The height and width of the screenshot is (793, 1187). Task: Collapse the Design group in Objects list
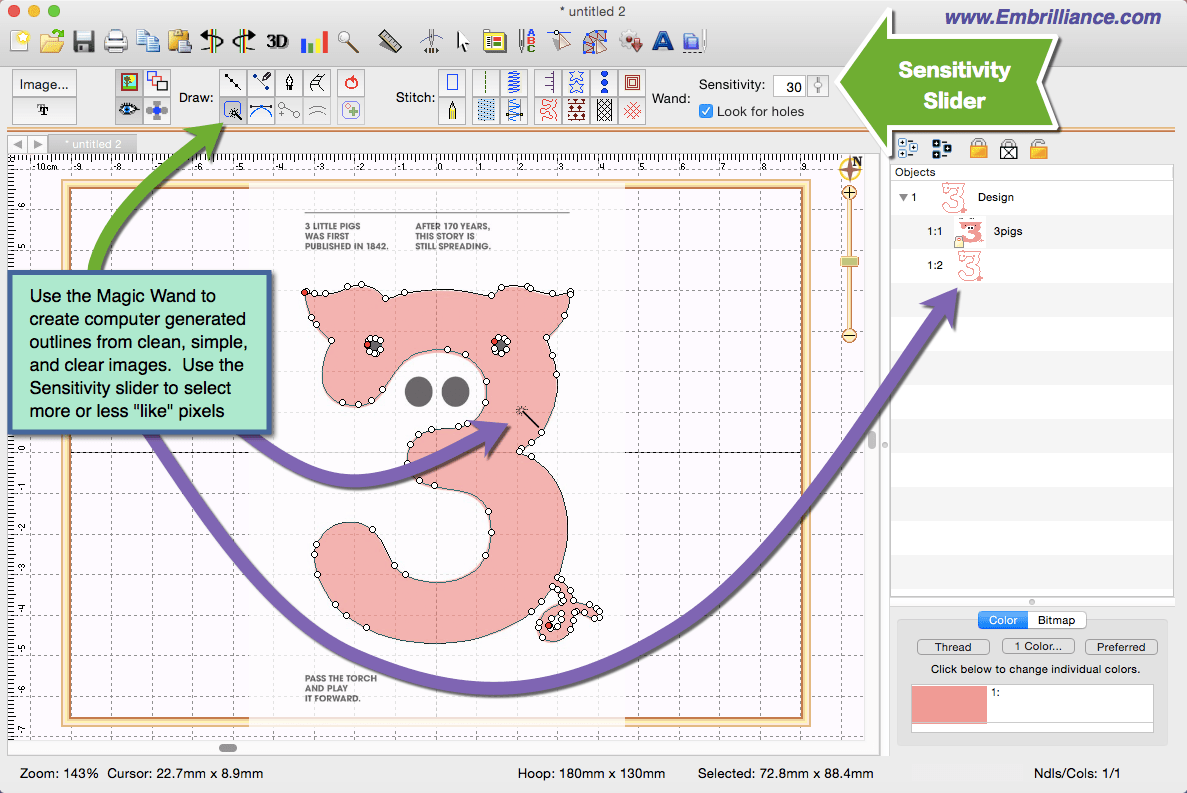coord(903,197)
